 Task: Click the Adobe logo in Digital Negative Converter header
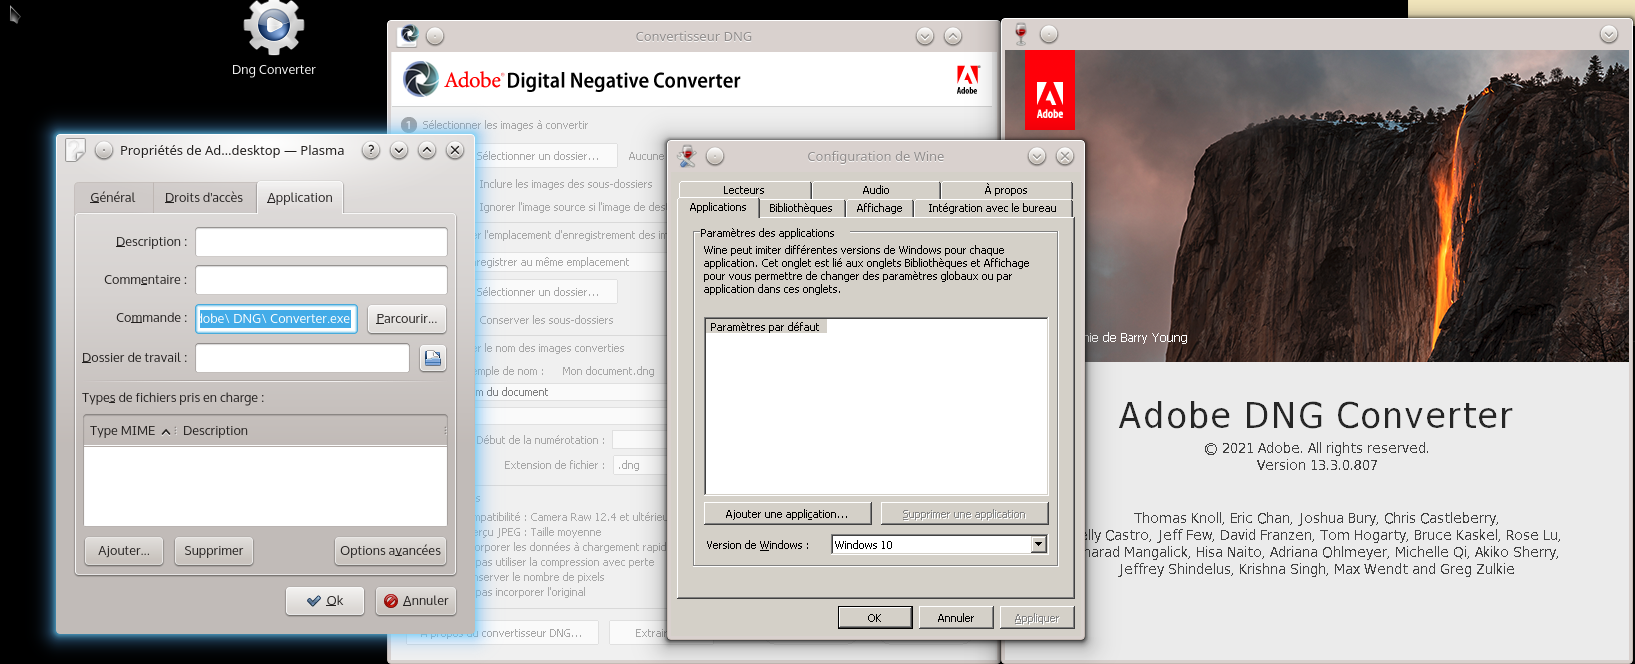[967, 80]
